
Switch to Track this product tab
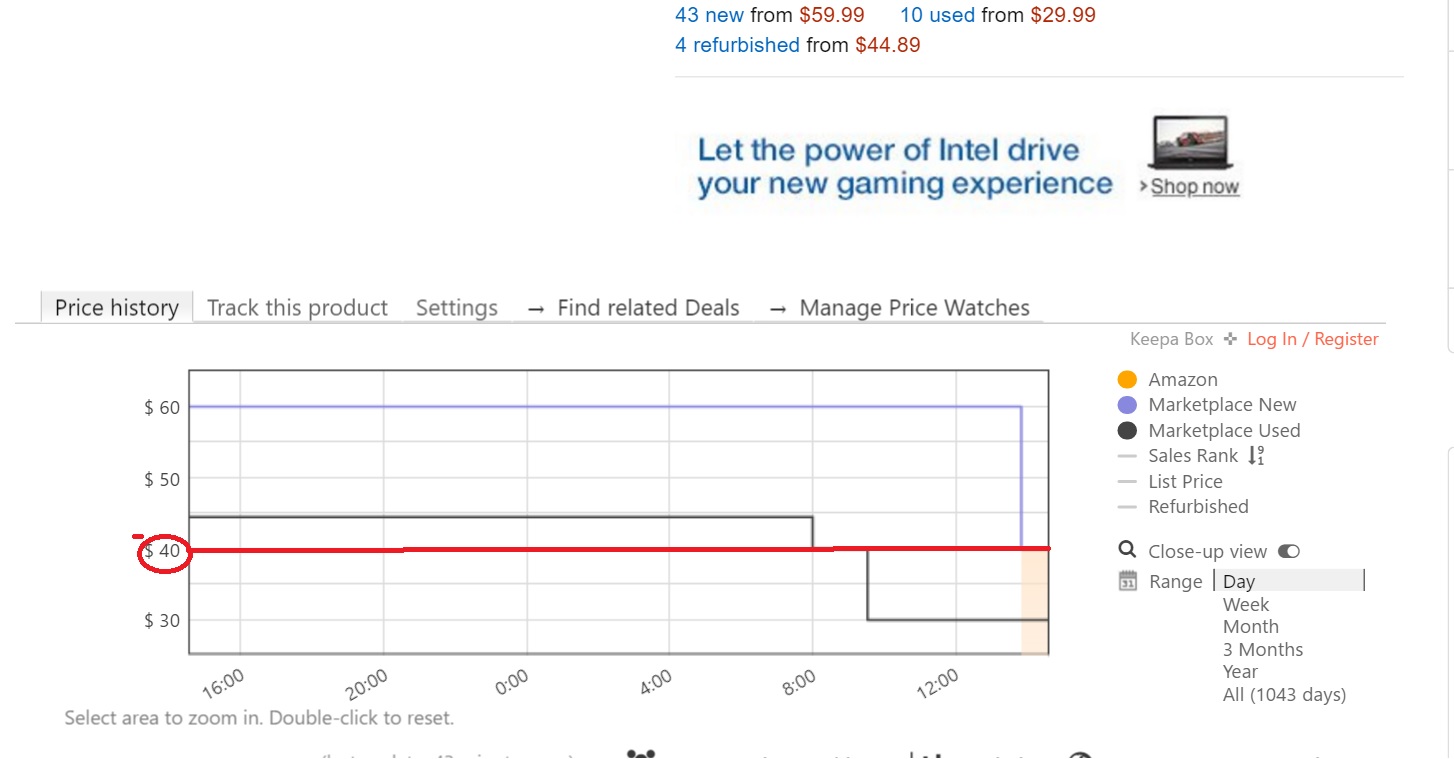coord(297,308)
